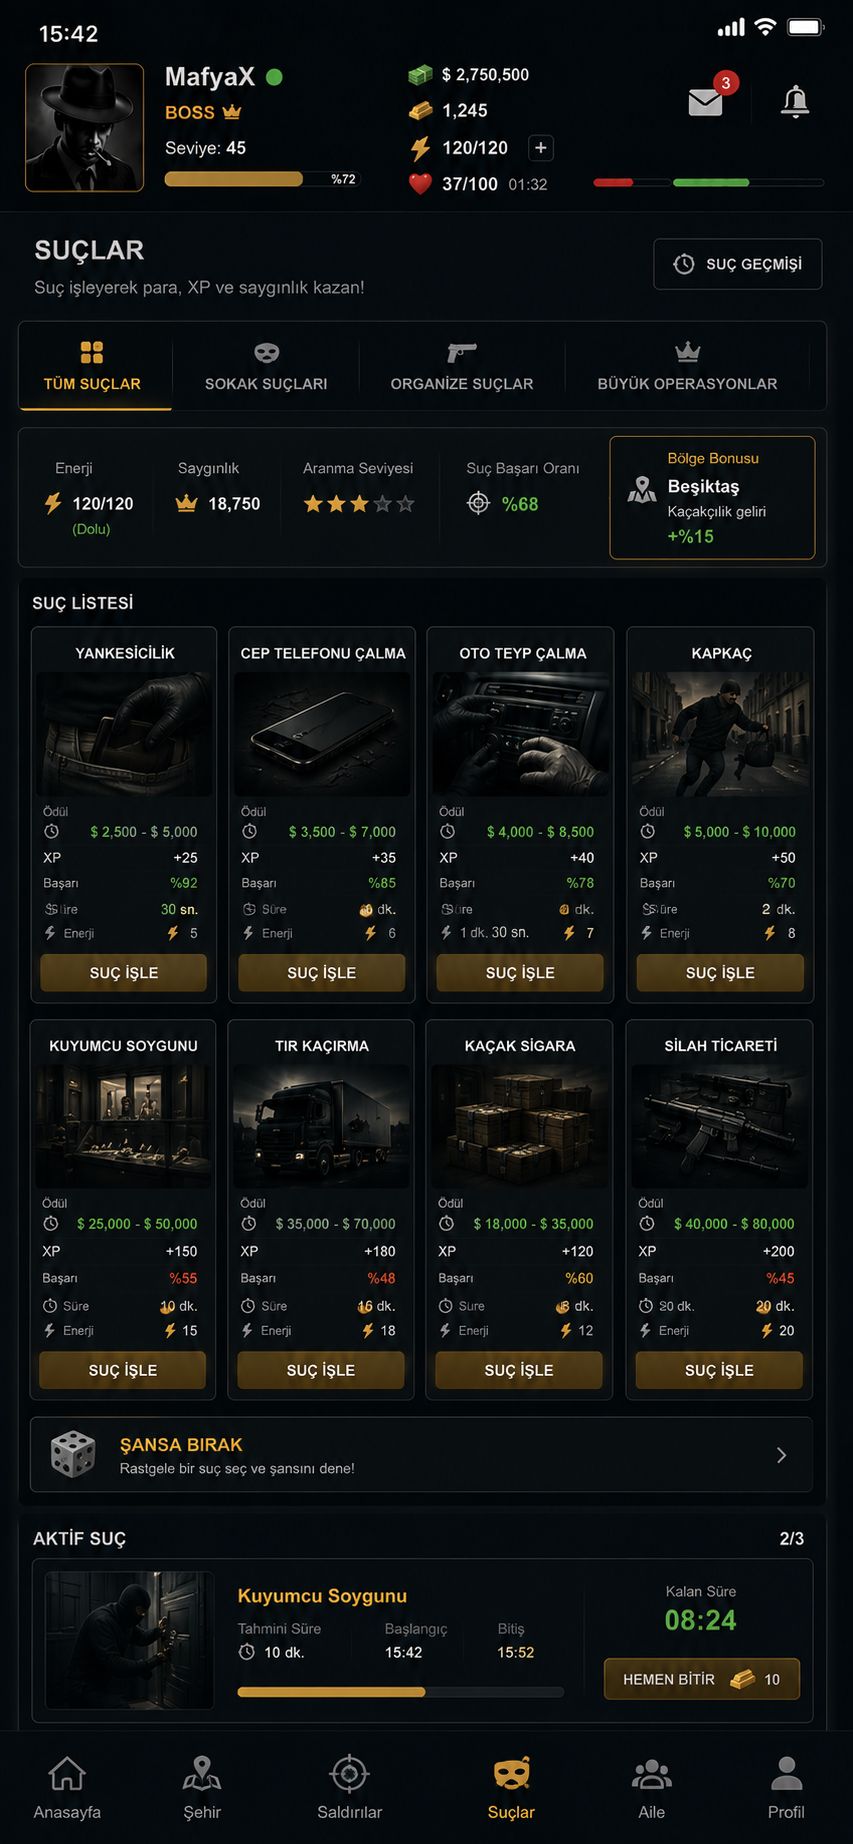Commit Yankesicilik with Suç İşle
The width and height of the screenshot is (853, 1844).
124,972
